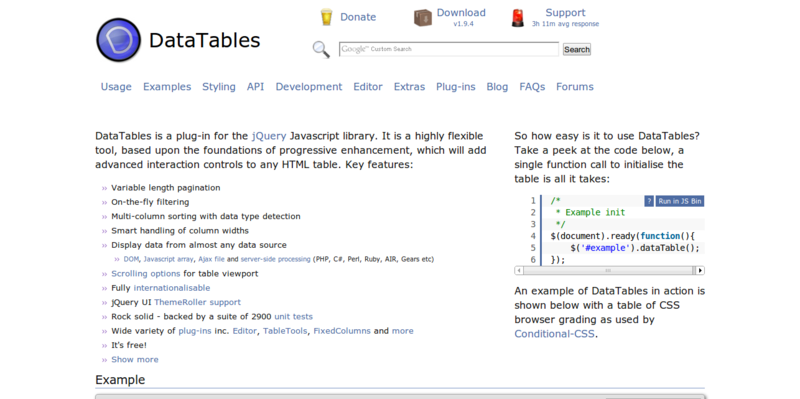This screenshot has height=399, width=800.
Task: Click the 'Smart handling of column widths' item
Action: [180, 231]
